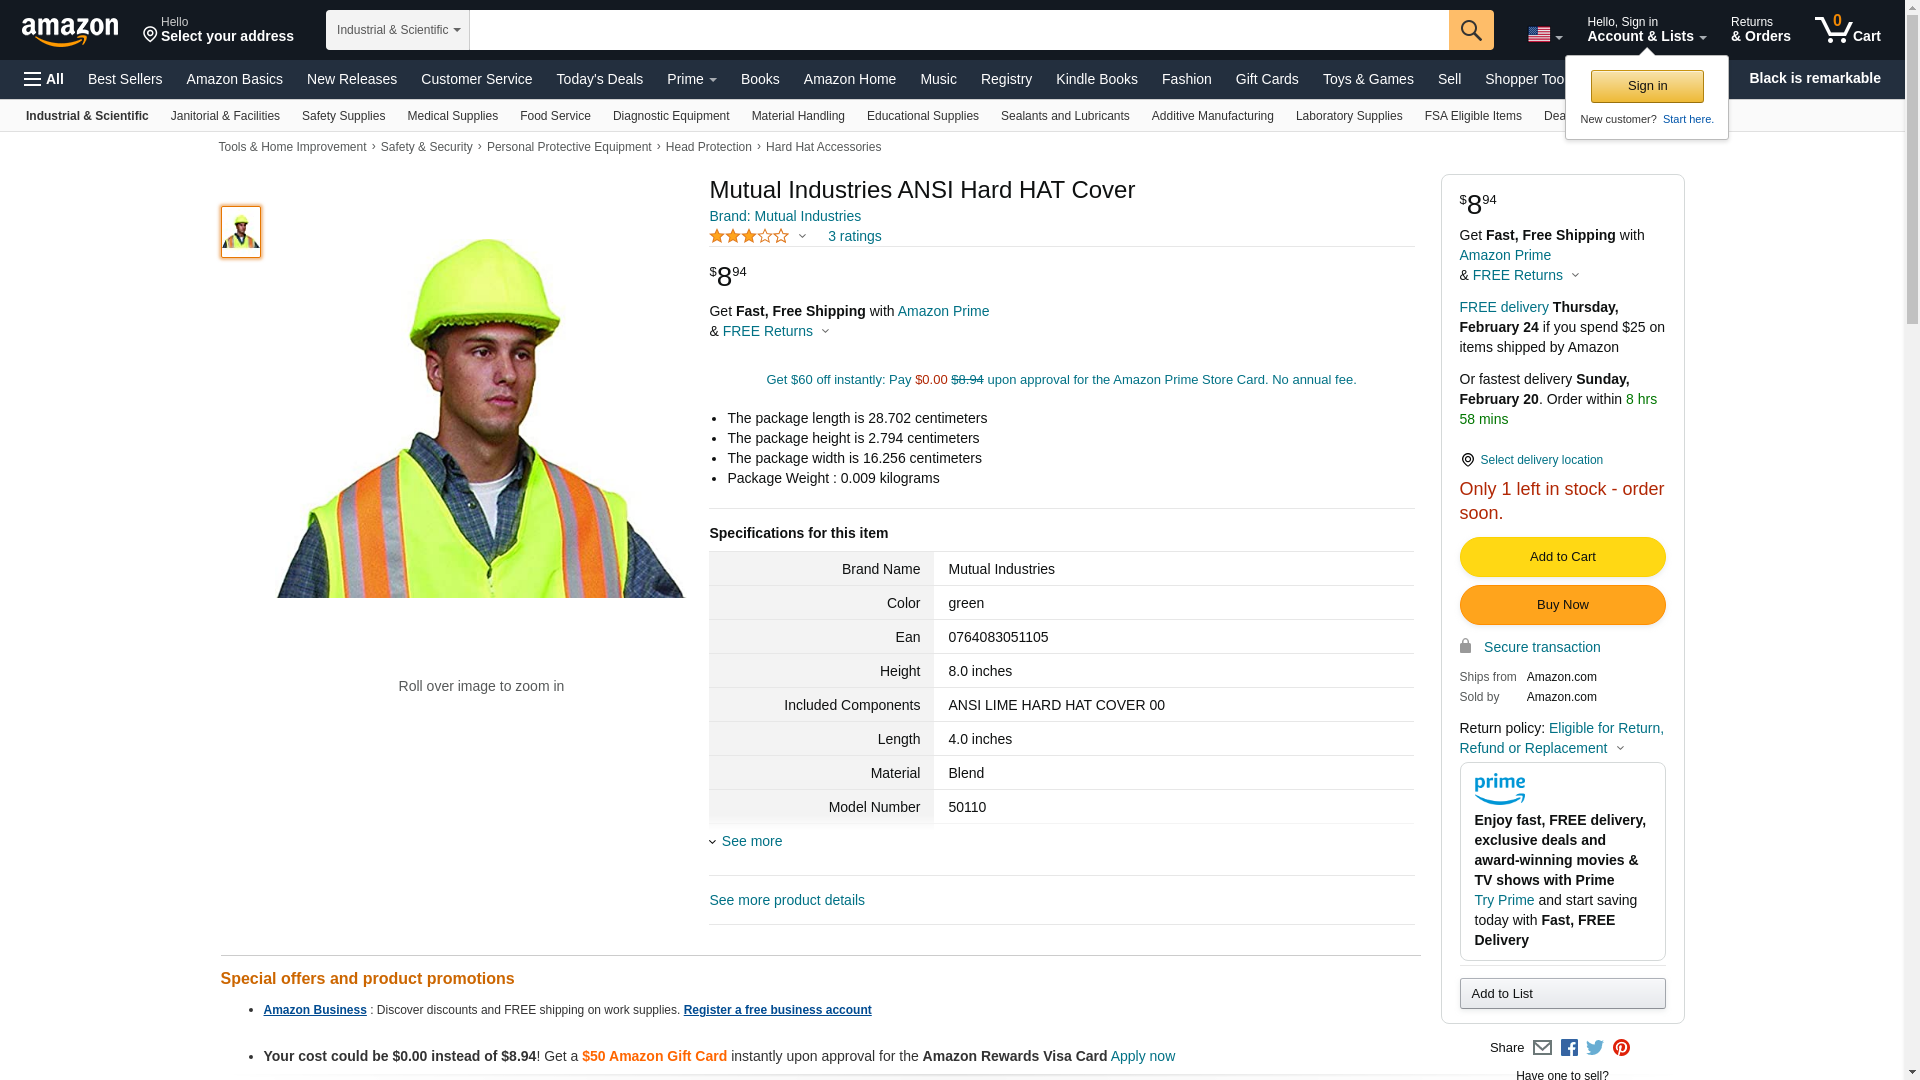Share on Twitter icon
The height and width of the screenshot is (1080, 1920).
[1595, 1048]
